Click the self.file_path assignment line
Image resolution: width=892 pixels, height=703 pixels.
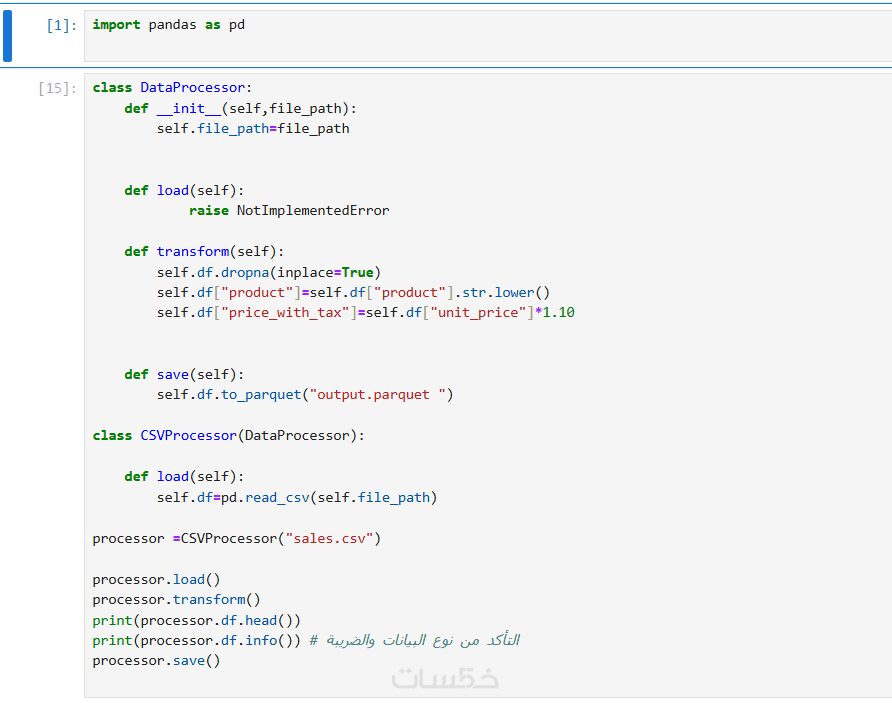(x=253, y=129)
